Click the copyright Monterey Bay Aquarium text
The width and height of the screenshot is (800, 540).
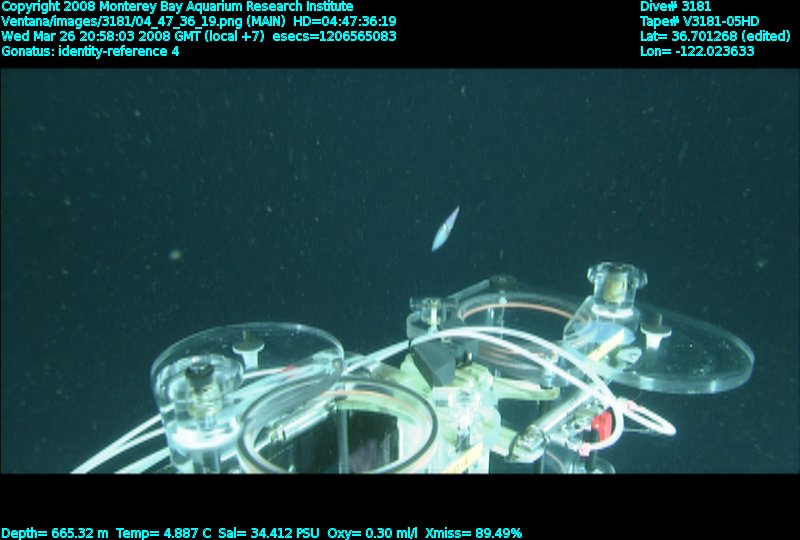(177, 6)
